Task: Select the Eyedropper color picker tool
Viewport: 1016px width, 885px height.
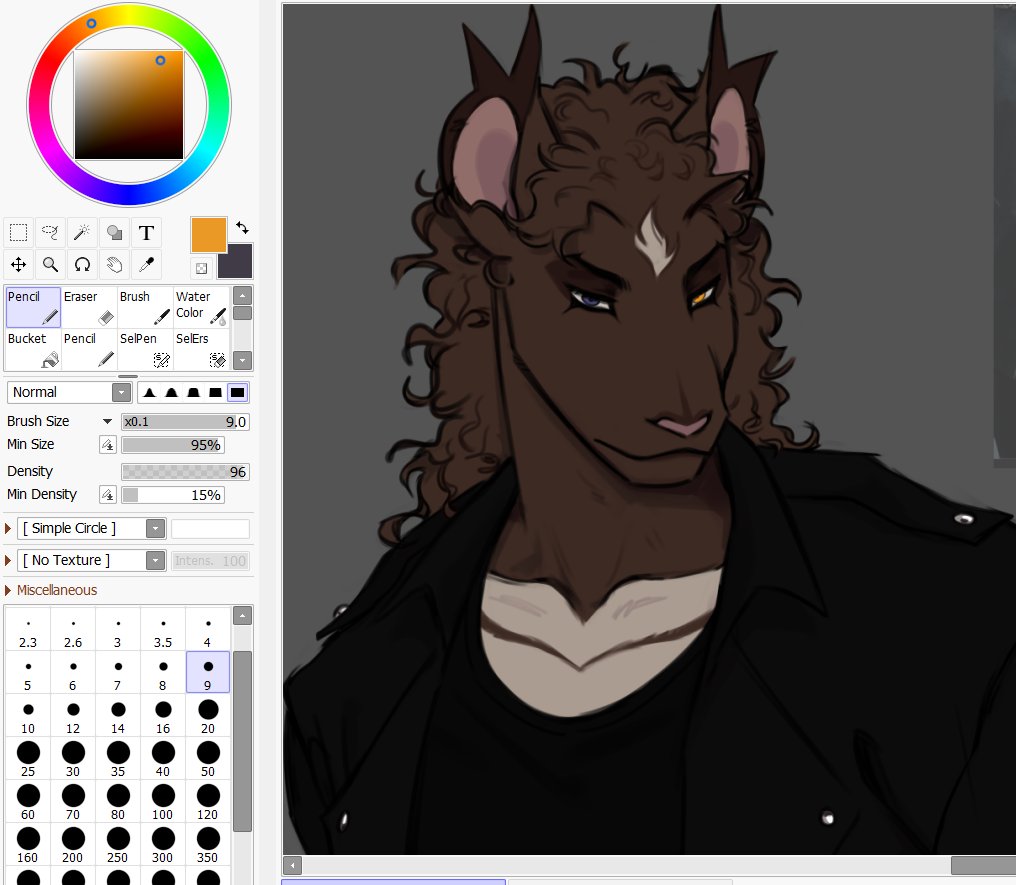Action: 146,264
